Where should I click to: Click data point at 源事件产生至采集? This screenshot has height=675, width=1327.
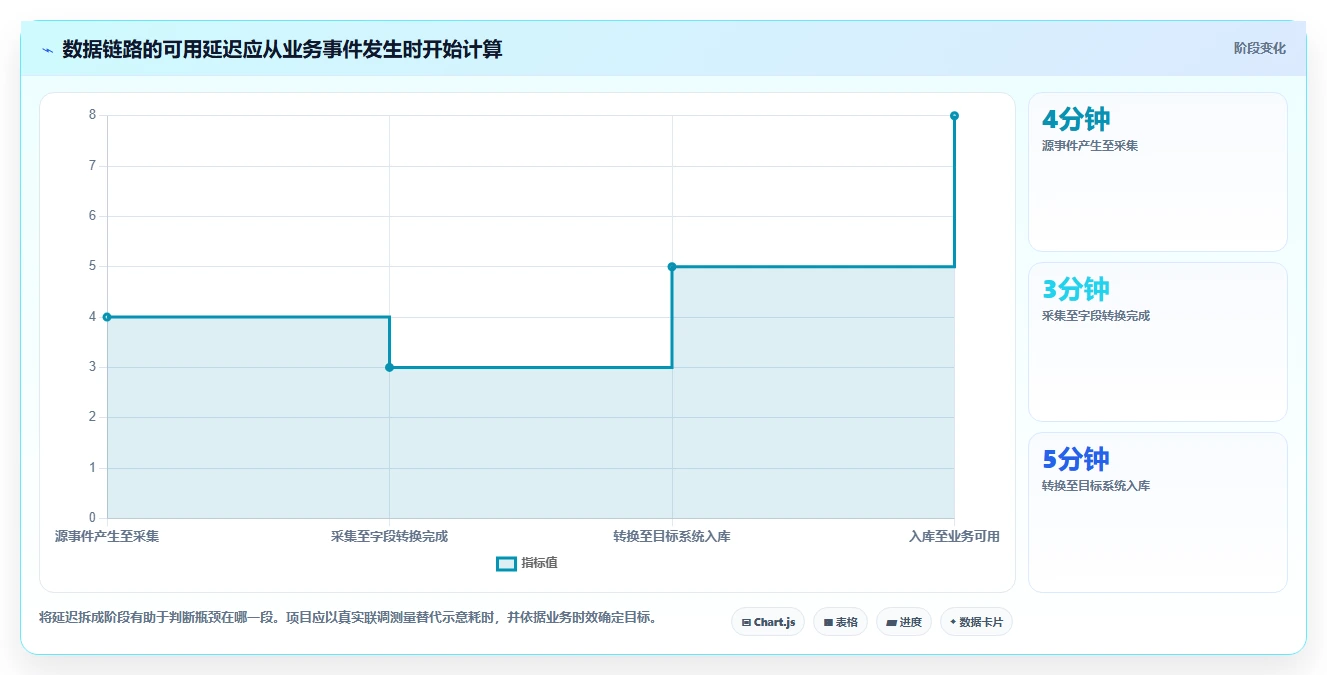107,317
